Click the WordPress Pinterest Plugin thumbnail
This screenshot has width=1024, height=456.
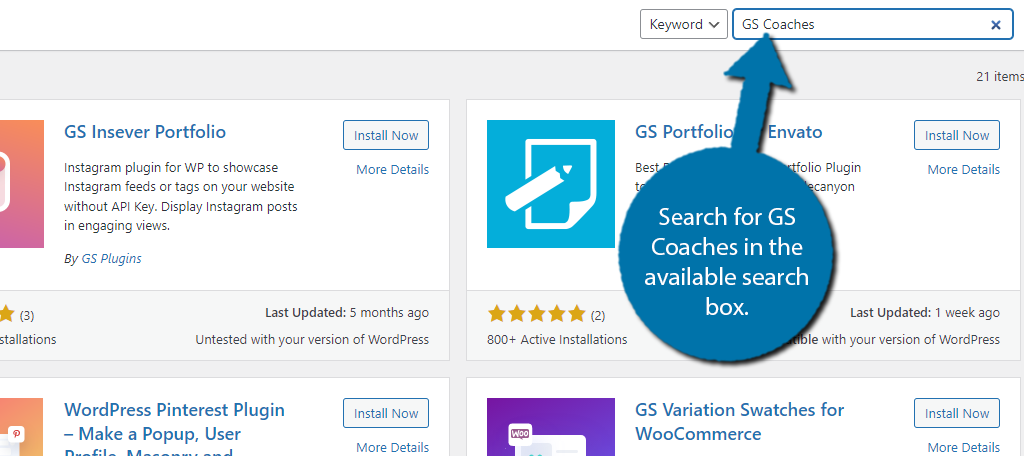coord(22,427)
